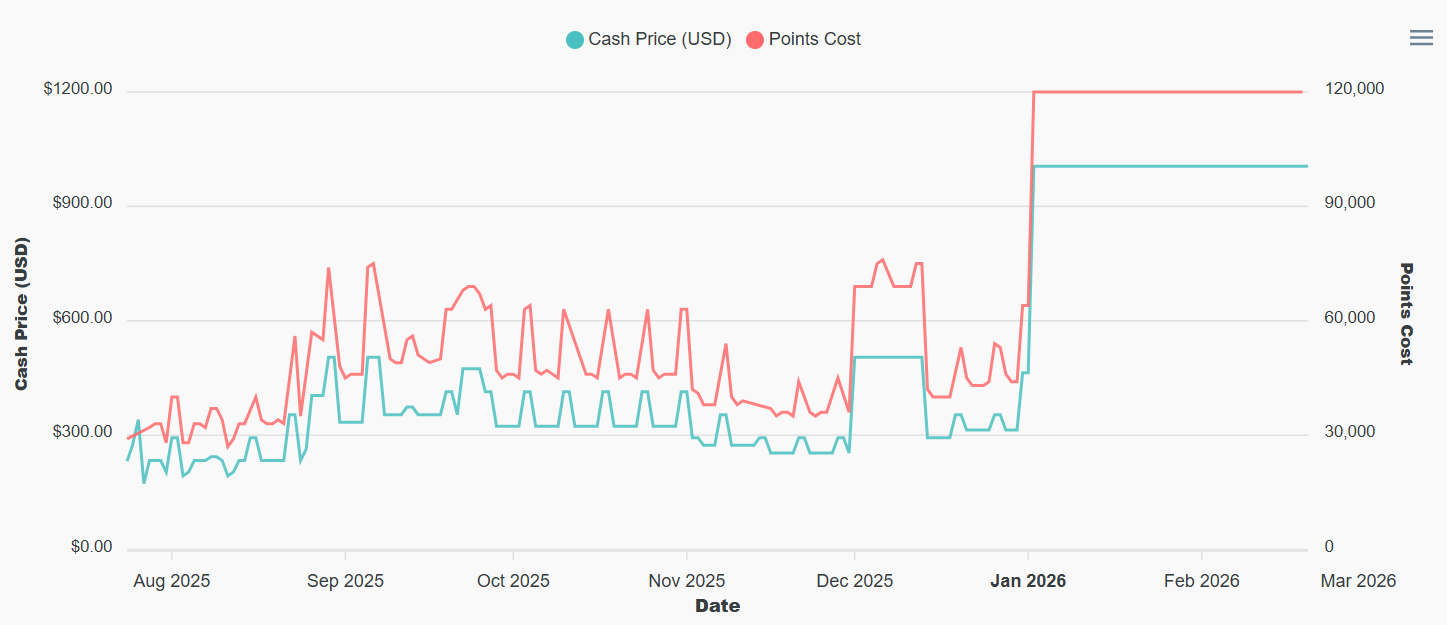
Task: Click the $1200.00 left axis tick
Action: click(x=78, y=90)
